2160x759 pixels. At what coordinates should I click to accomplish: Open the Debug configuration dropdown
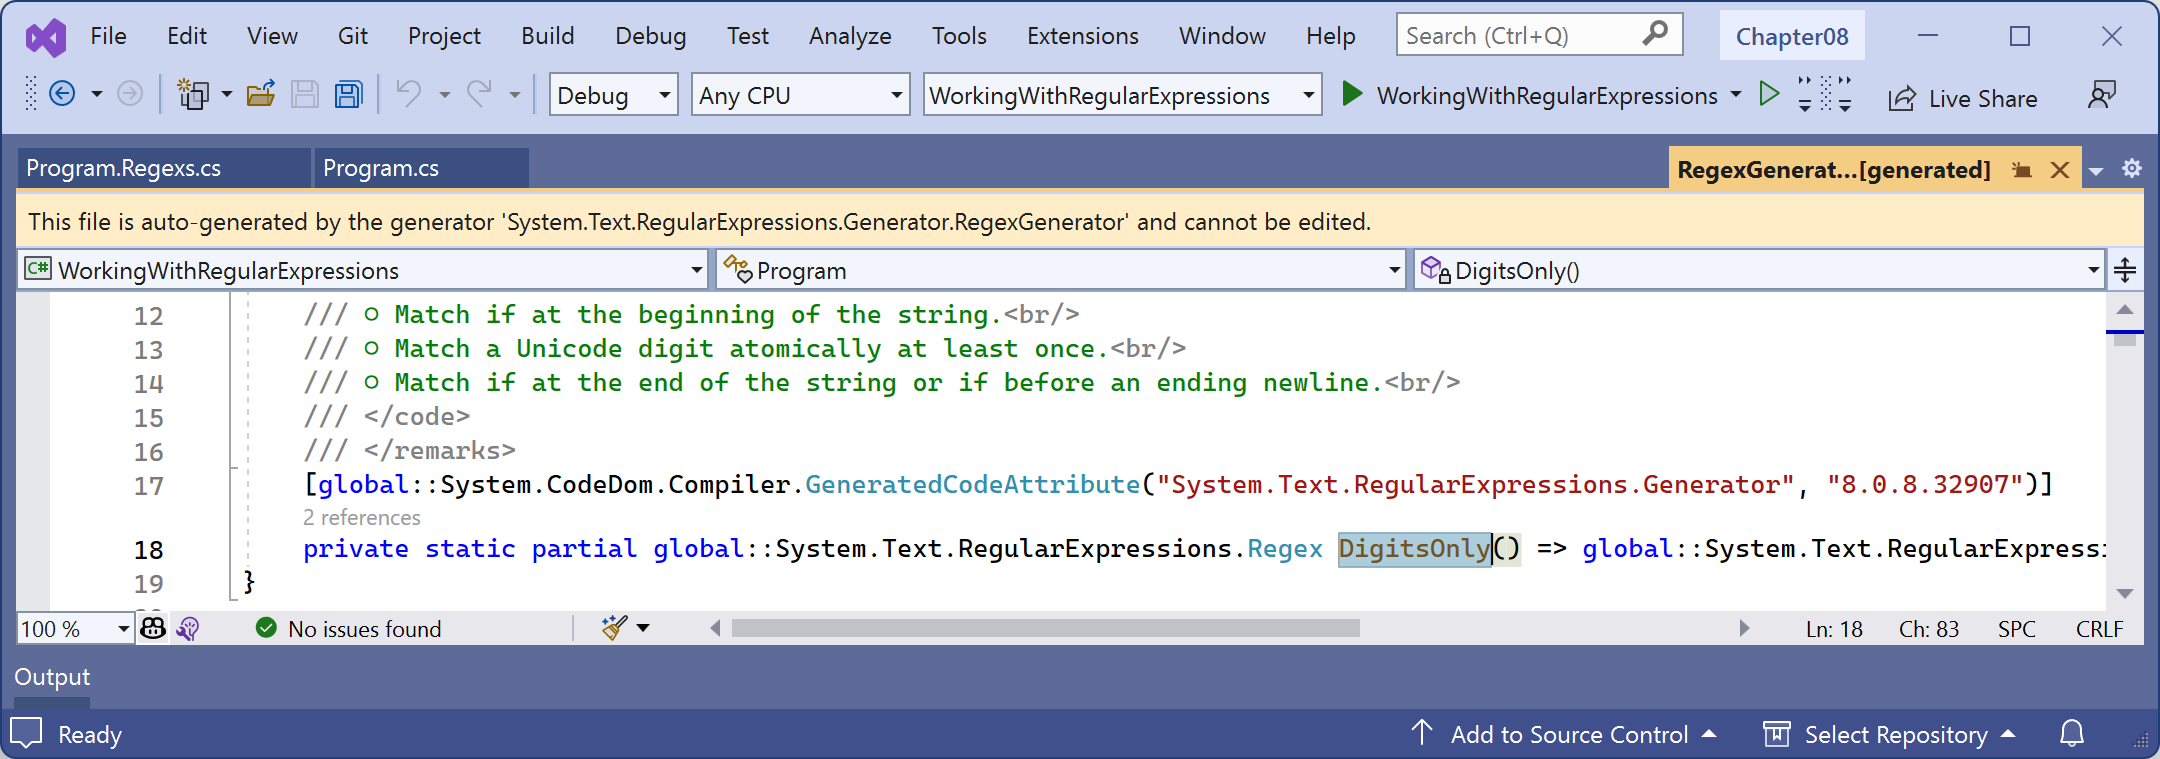614,95
